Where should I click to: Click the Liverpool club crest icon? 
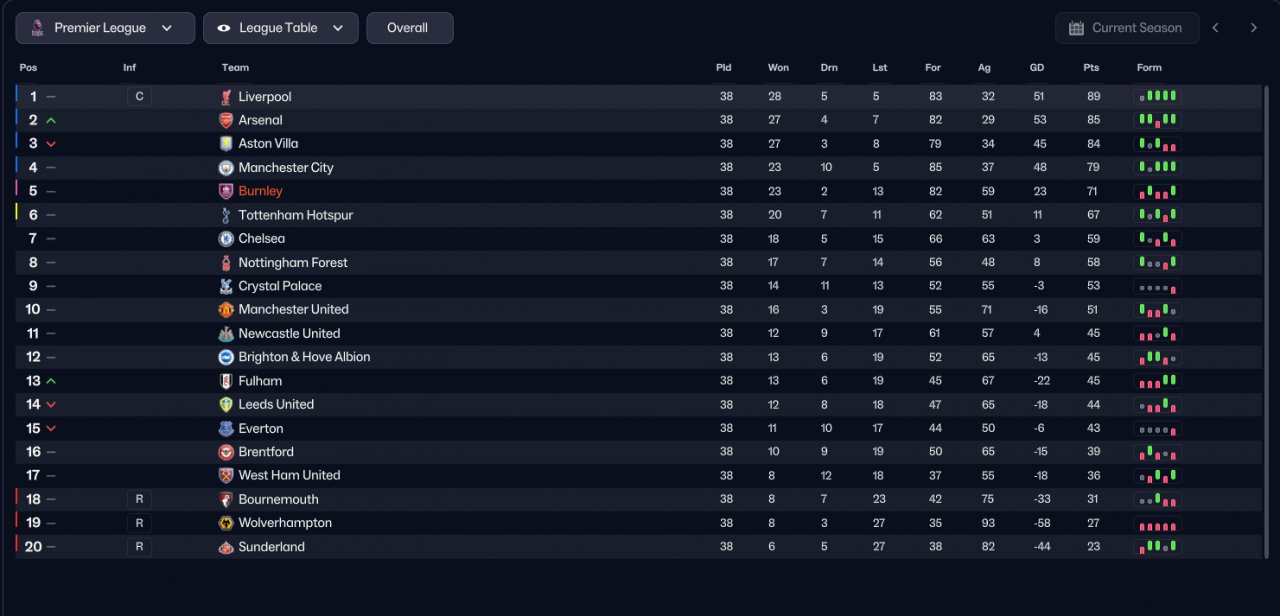point(226,97)
